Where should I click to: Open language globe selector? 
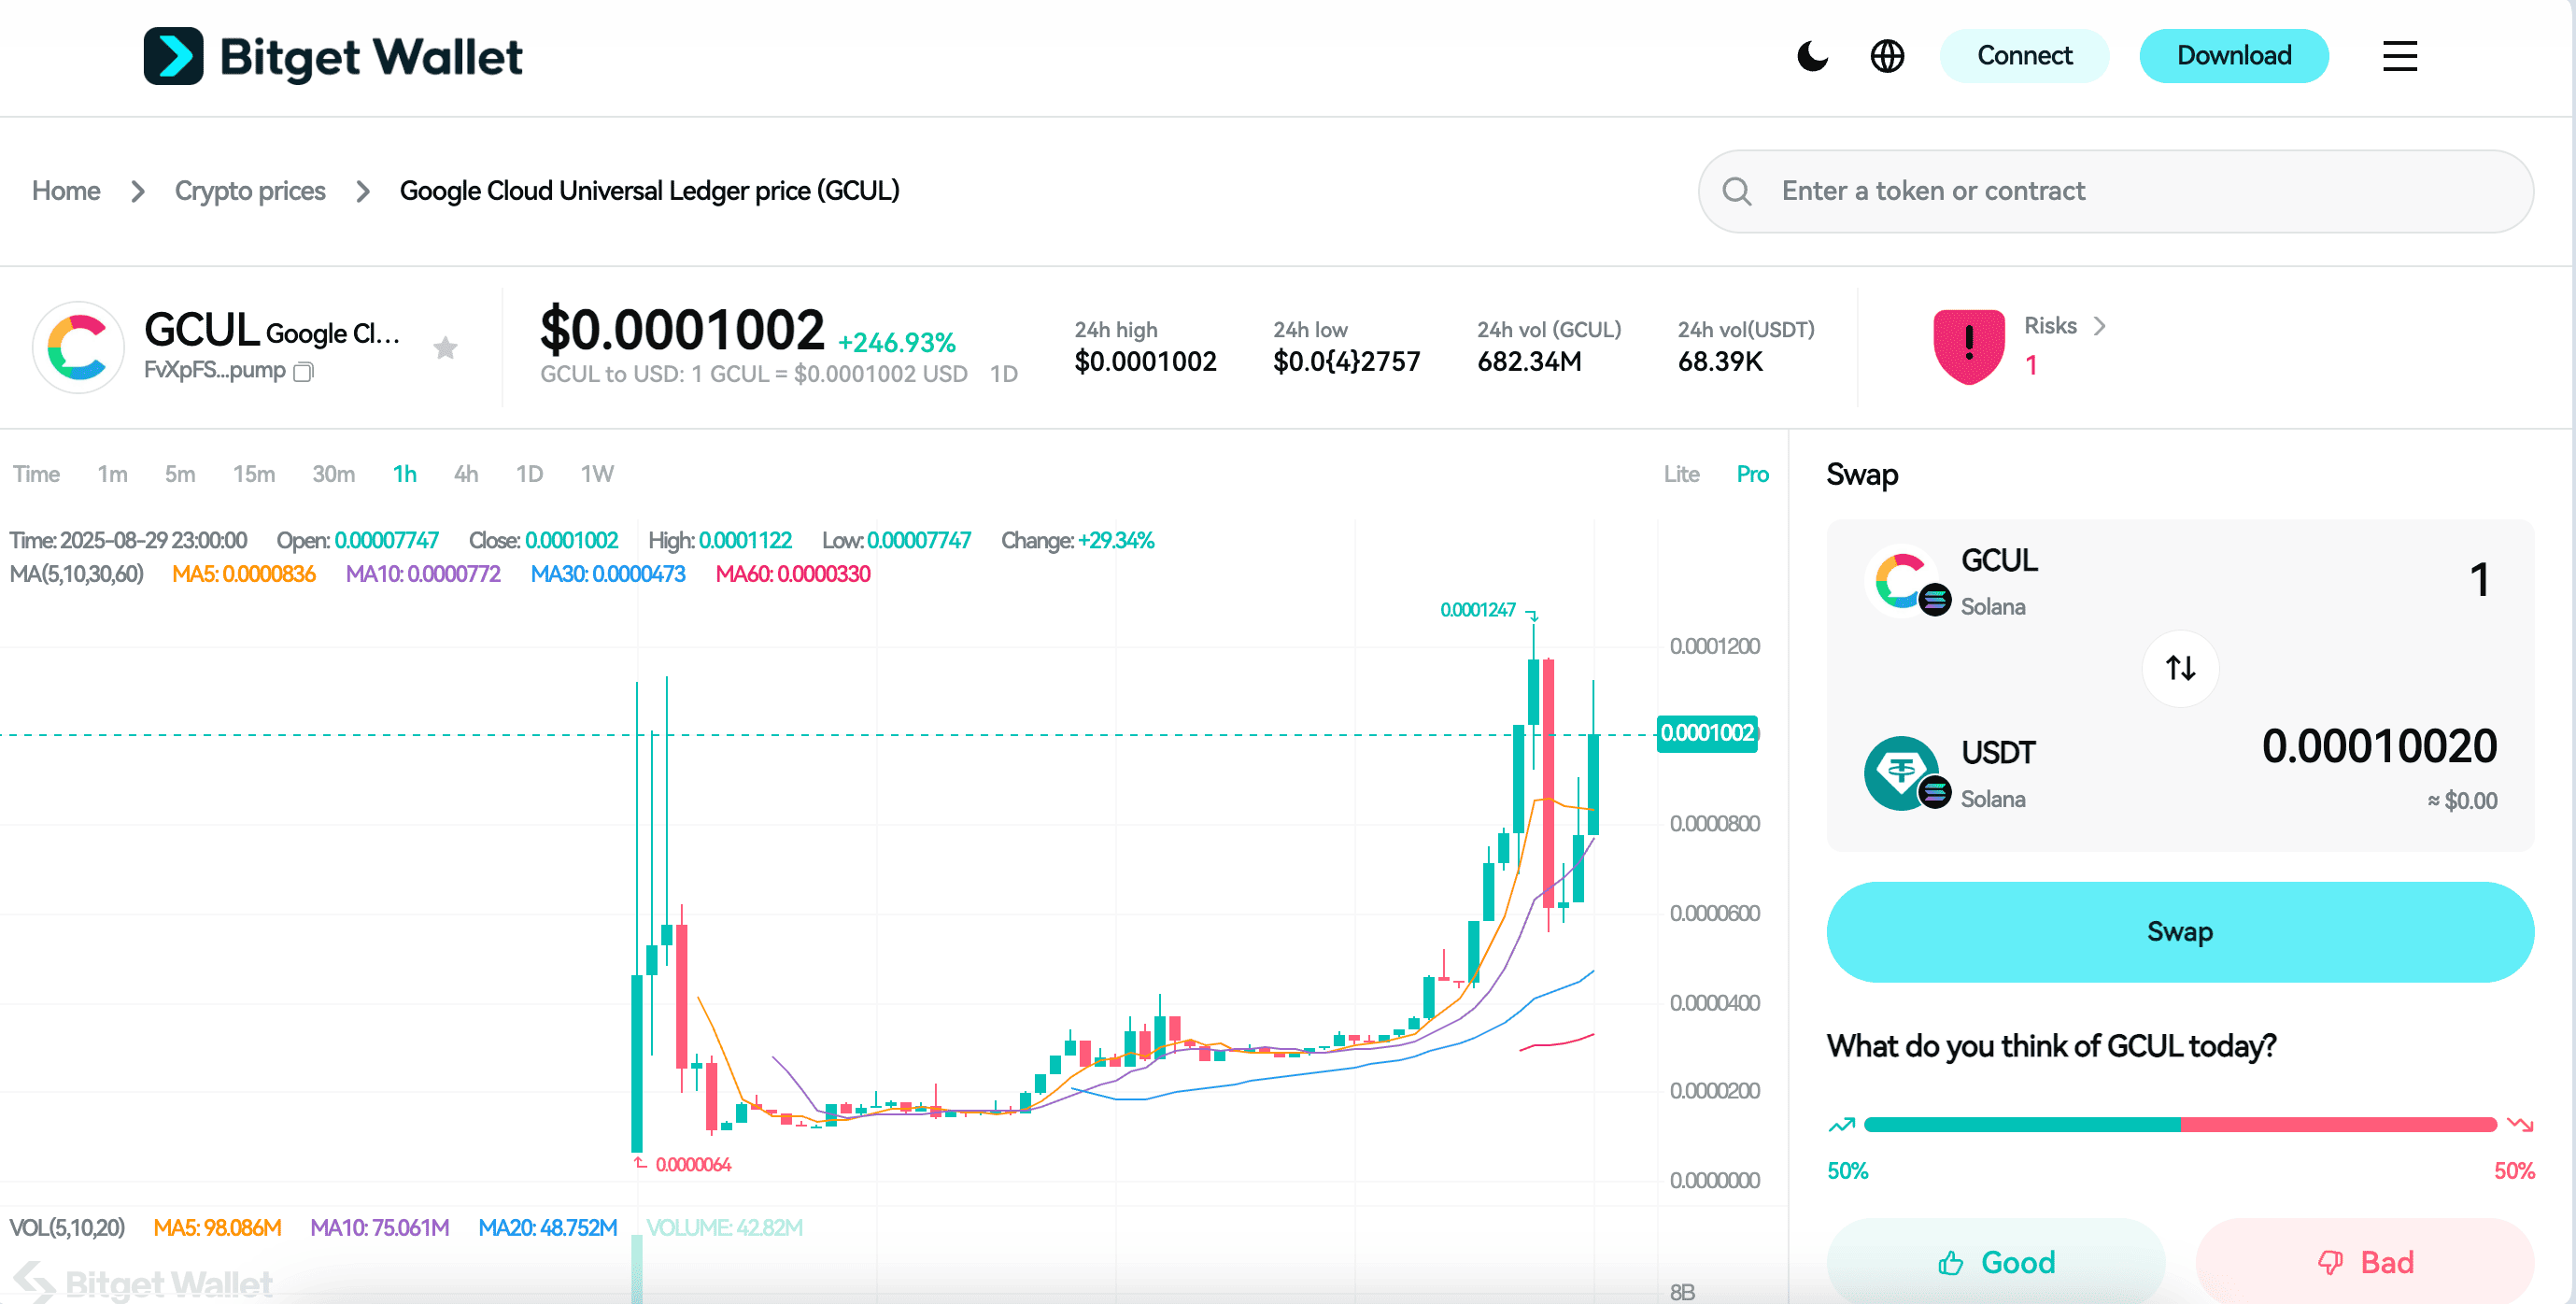1887,56
